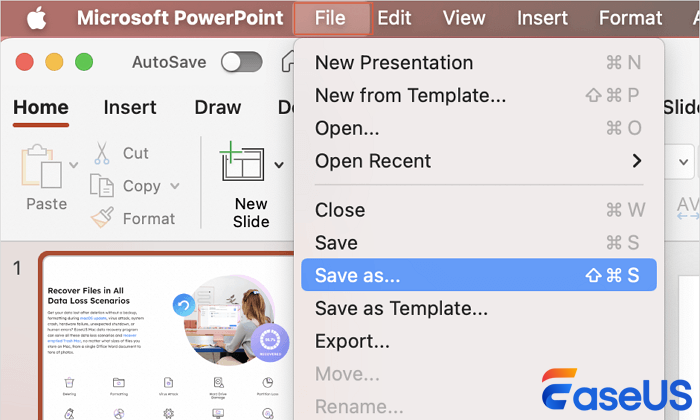700x420 pixels.
Task: Select Save as Template... menu entry
Action: click(x=401, y=308)
